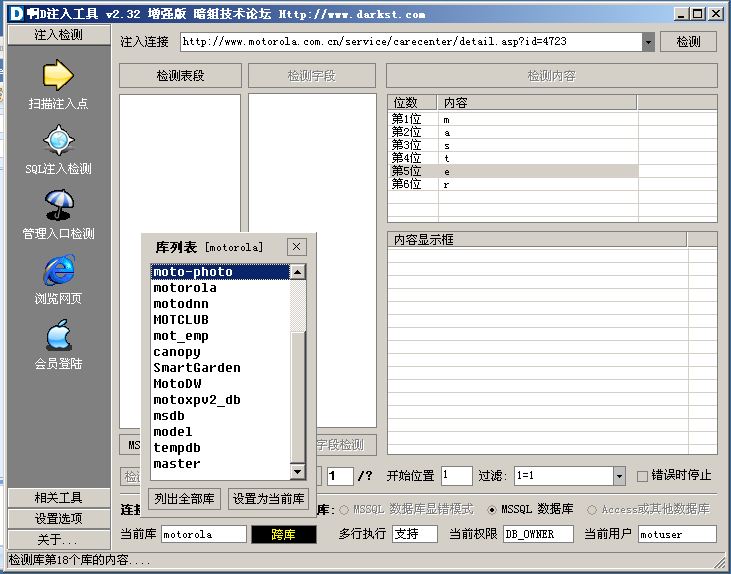Click the black 跨库 button
Viewport: 731px width, 574px height.
click(283, 534)
